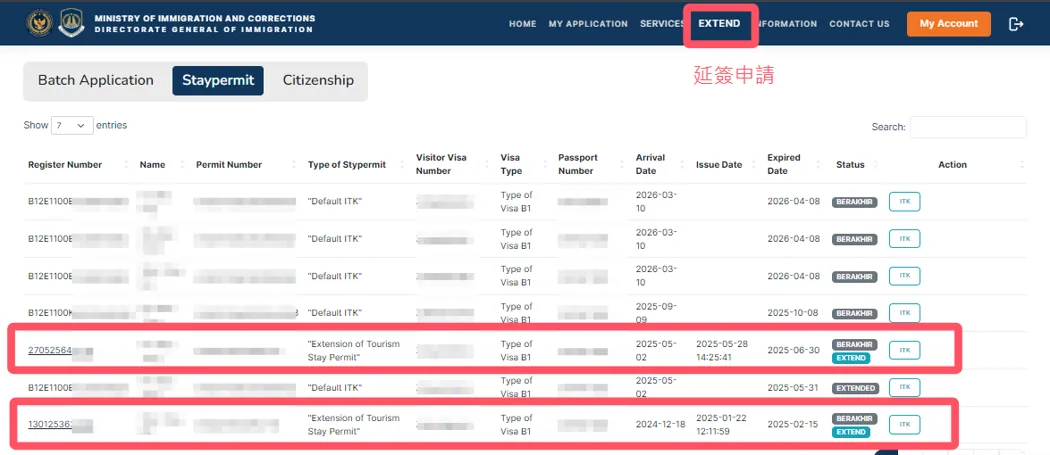Open MY APPLICATION in the navigation bar
1050x455 pixels.
pyautogui.click(x=588, y=23)
